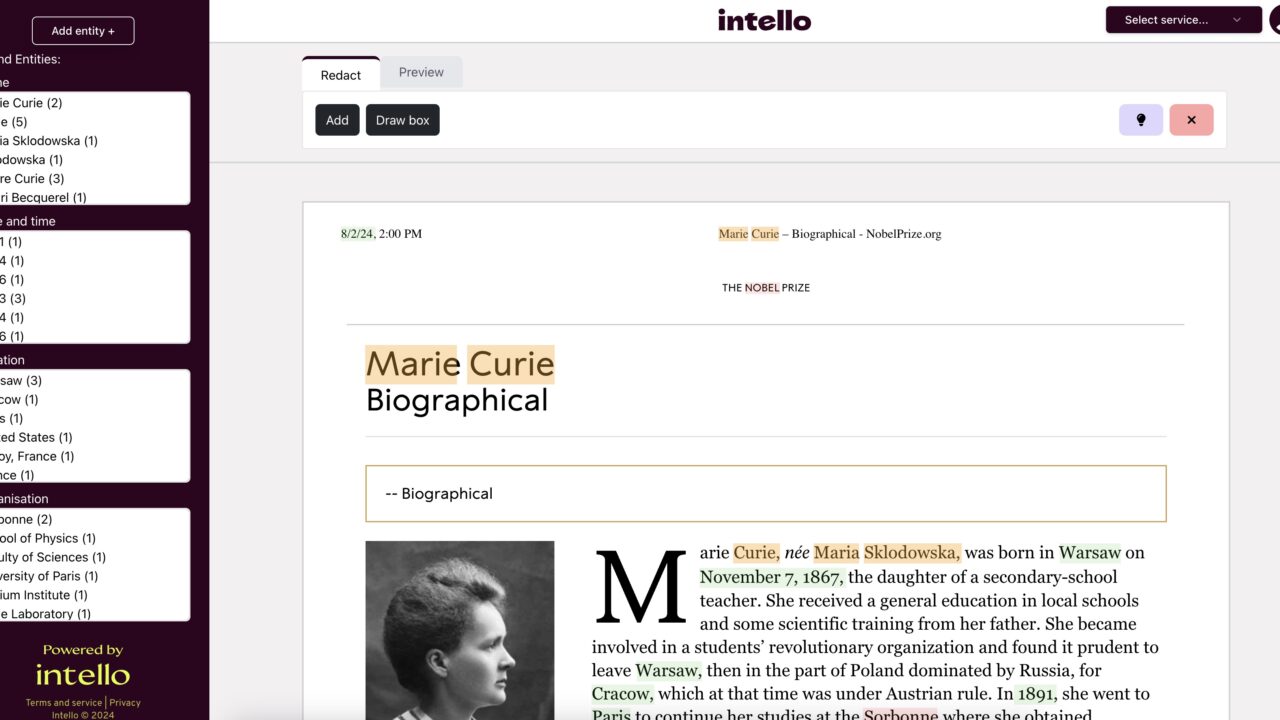Click the highlighted November 7, 1867 date
1280x720 pixels.
[771, 577]
